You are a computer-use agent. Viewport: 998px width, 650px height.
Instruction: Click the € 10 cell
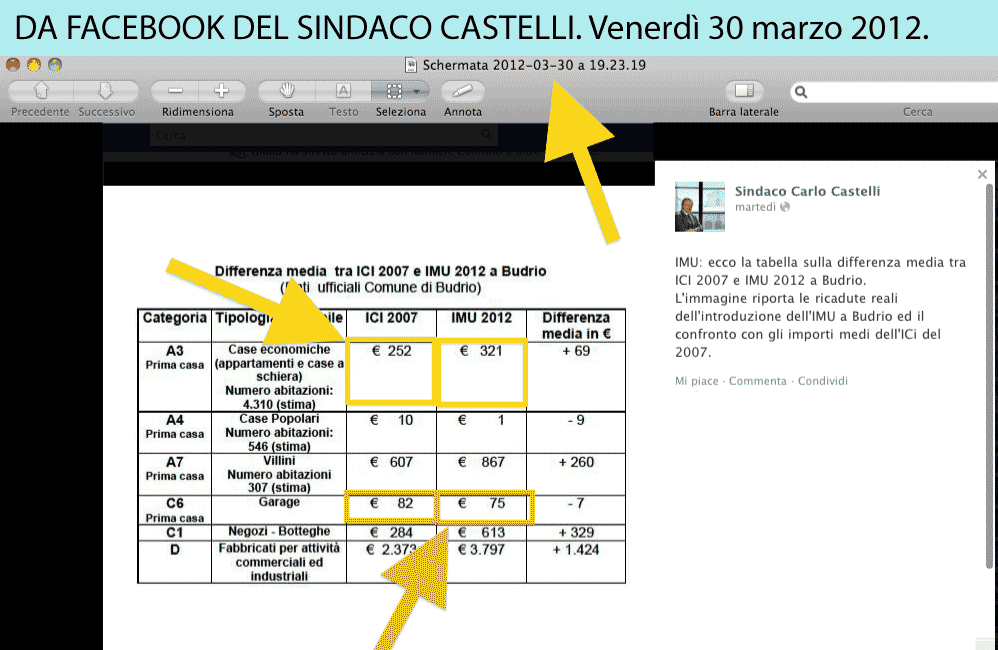pos(391,432)
